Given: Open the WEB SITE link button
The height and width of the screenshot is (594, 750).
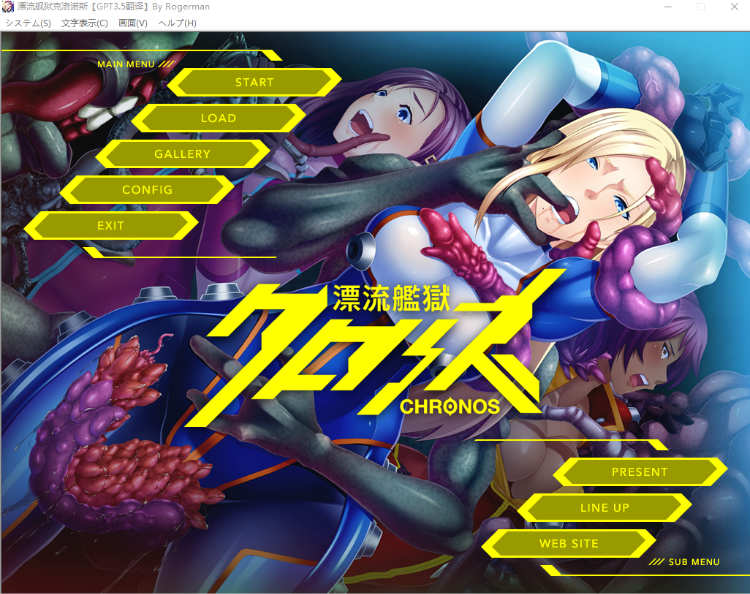Looking at the screenshot, I should 569,544.
